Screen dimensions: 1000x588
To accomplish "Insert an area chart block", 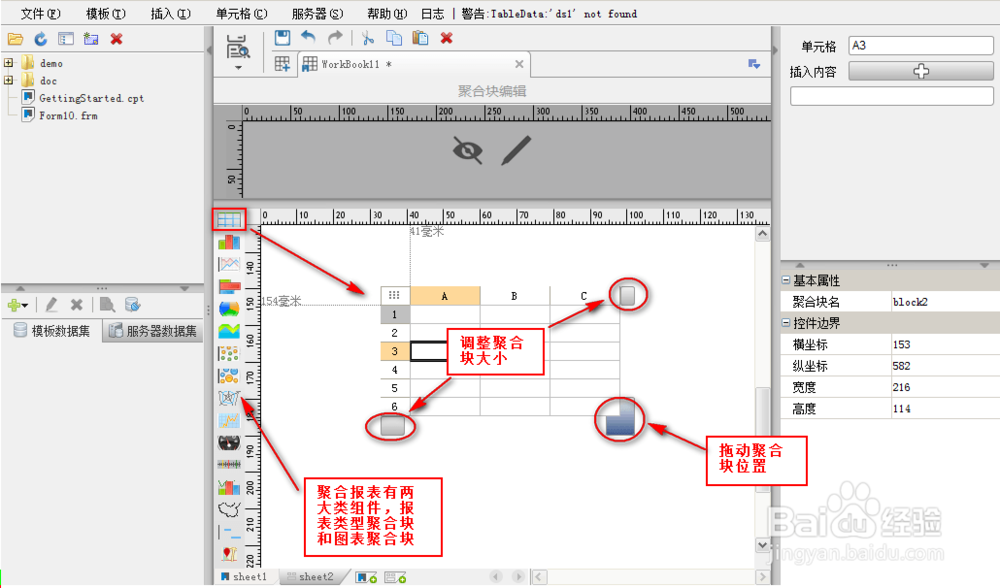I will tap(228, 331).
